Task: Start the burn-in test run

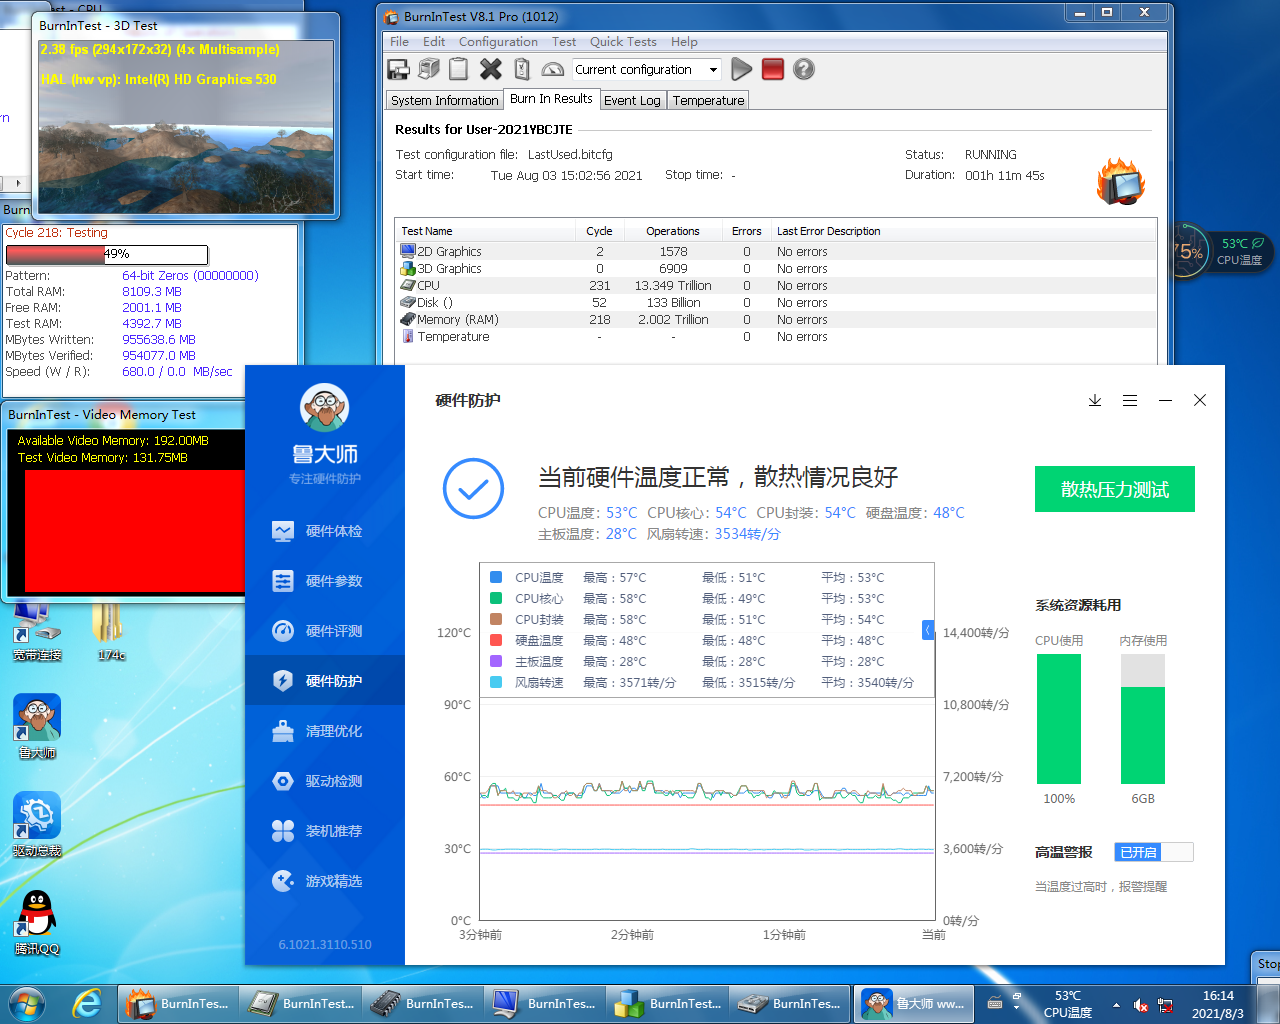Action: pyautogui.click(x=741, y=69)
